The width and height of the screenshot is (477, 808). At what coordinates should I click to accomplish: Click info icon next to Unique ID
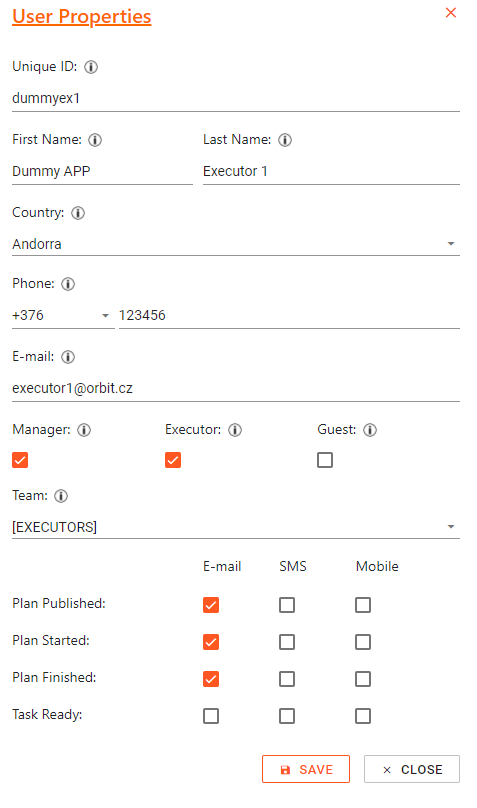91,67
